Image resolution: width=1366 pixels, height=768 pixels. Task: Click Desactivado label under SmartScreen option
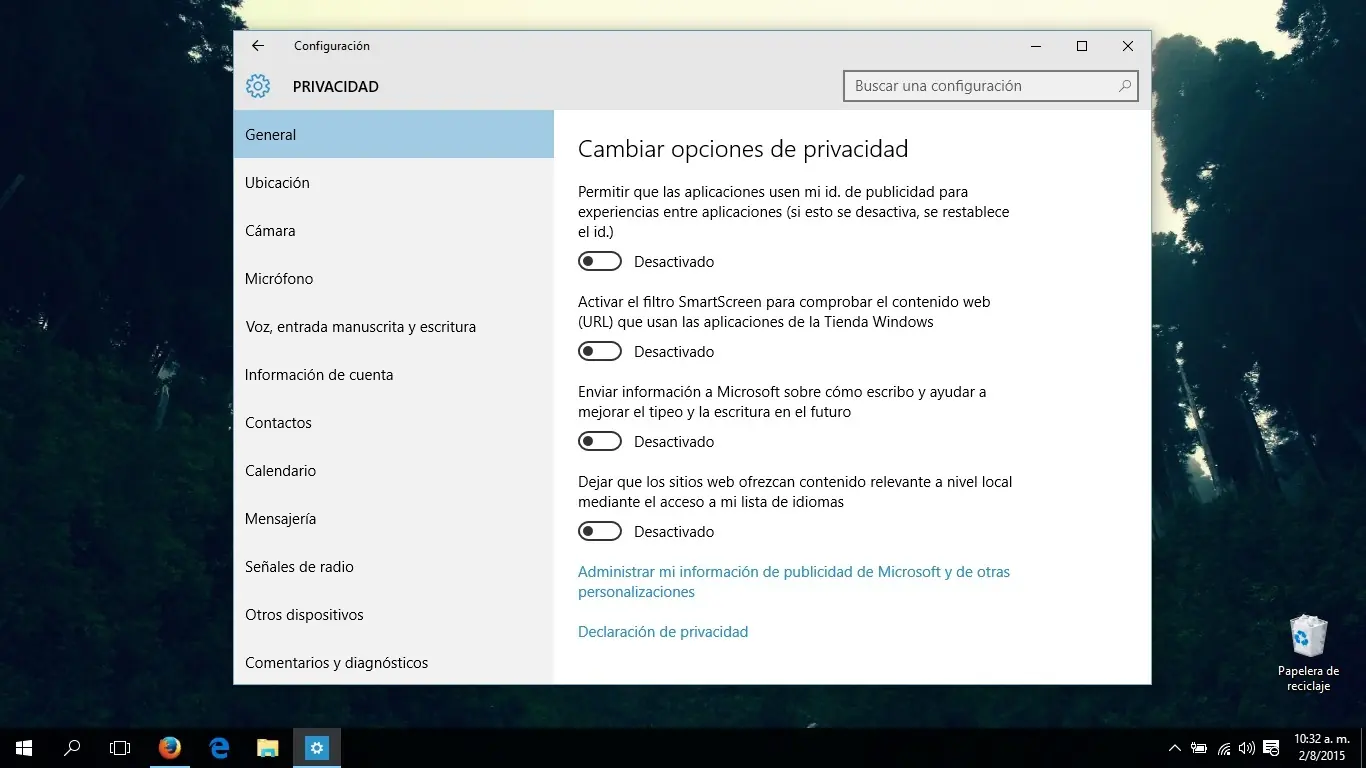coord(674,352)
